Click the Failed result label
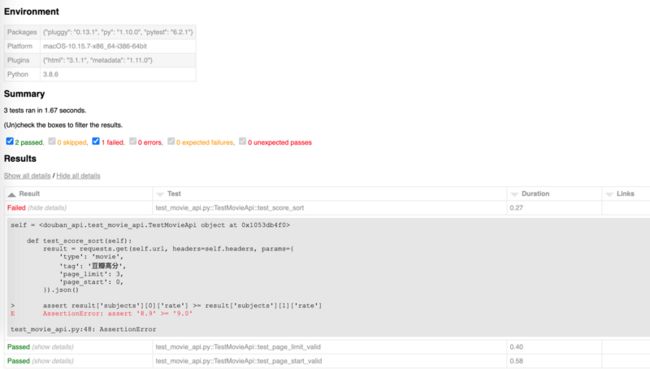Screen dimensions: 650x370 (17, 208)
